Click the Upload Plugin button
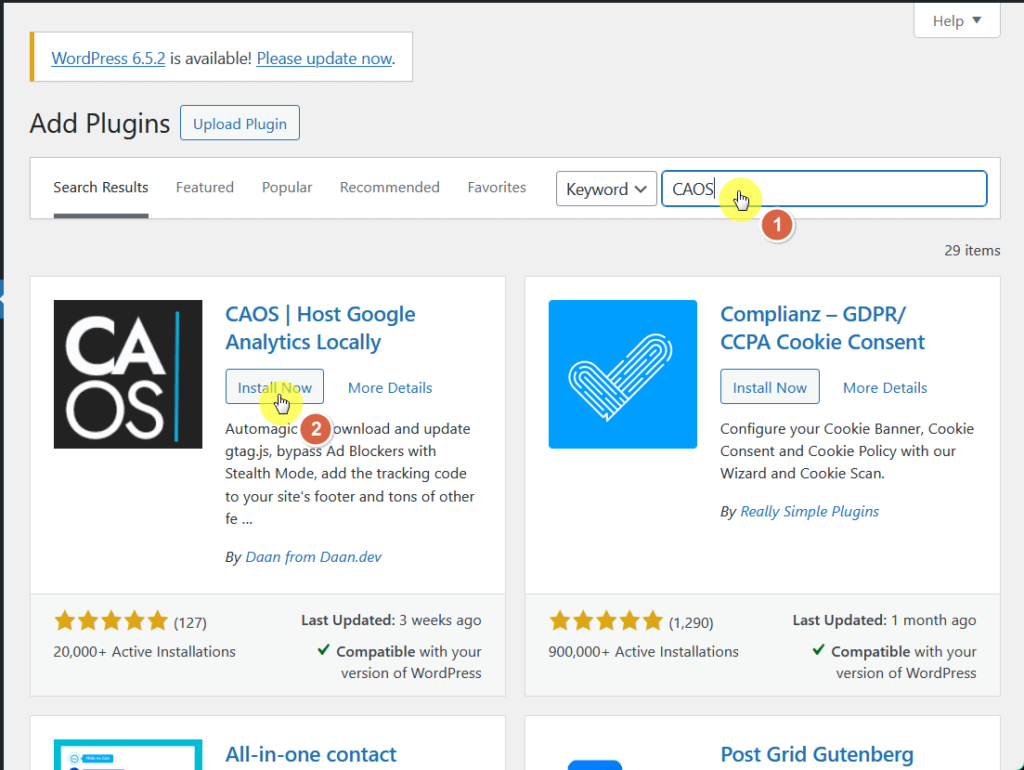Image resolution: width=1024 pixels, height=770 pixels. 240,123
